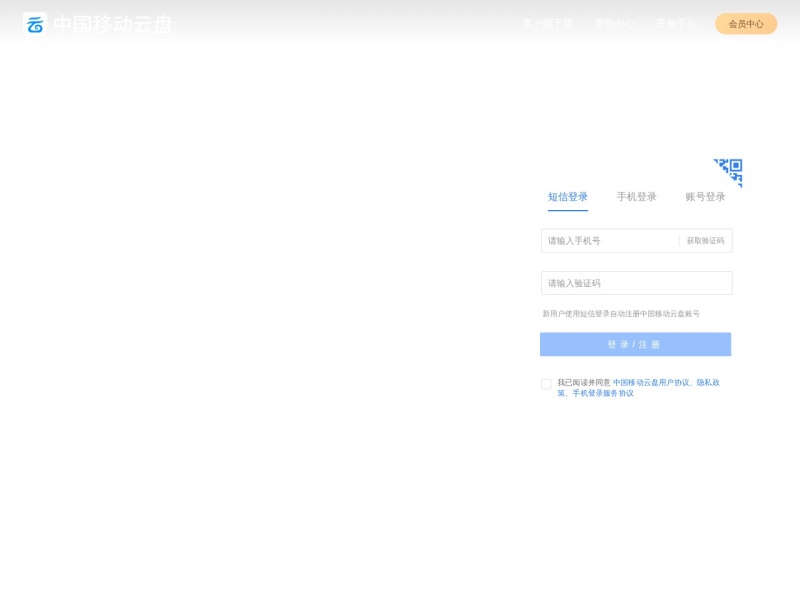
Task: Open 手机登录服务协议 link
Action: tap(603, 393)
